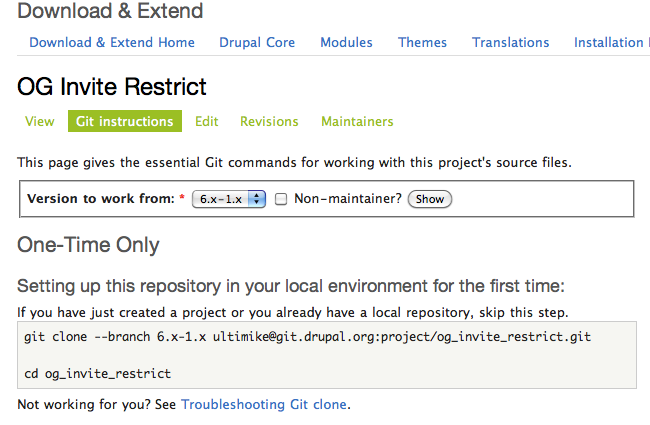Click the OG Invite Restrict page title
This screenshot has width=650, height=425.
(x=112, y=87)
